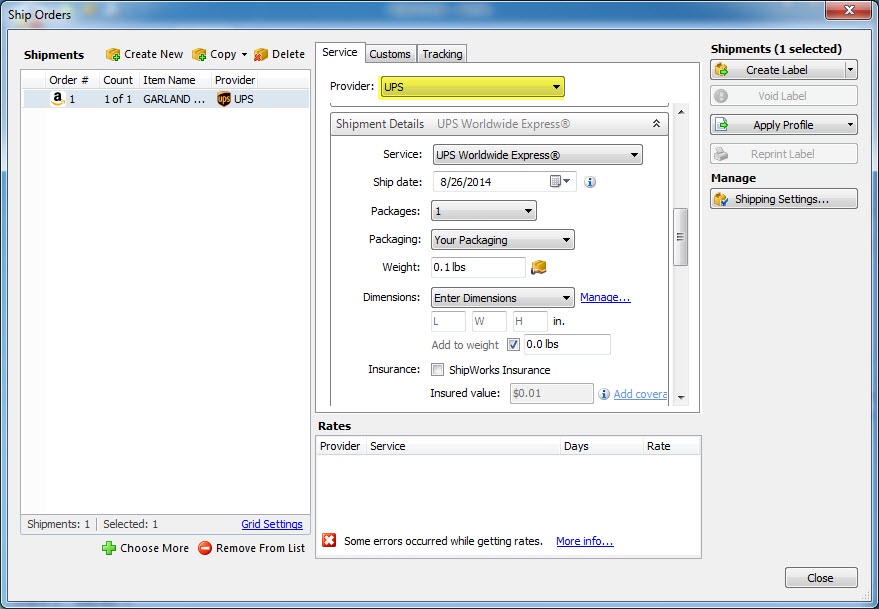The width and height of the screenshot is (879, 609).
Task: Click the Rate column header in Rates
Action: click(x=672, y=446)
